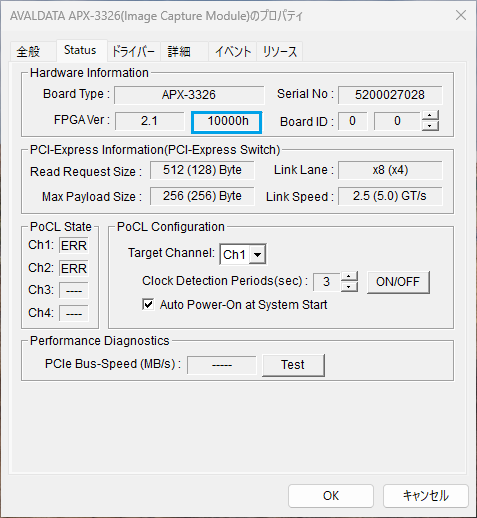Click the Link Speed 2.5 (5.0) GT/s value
Viewport: 477px width, 518px height.
pyautogui.click(x=390, y=196)
